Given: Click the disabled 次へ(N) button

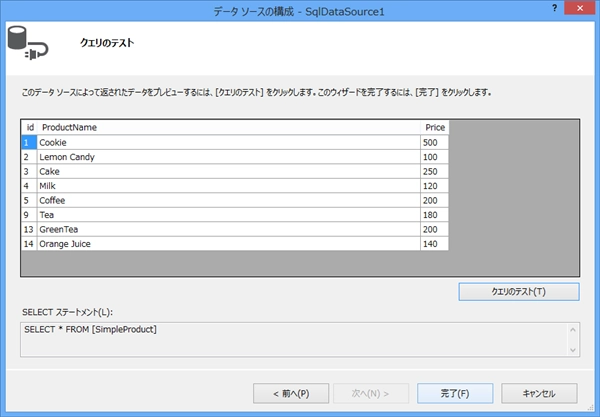Looking at the screenshot, I should click(370, 393).
